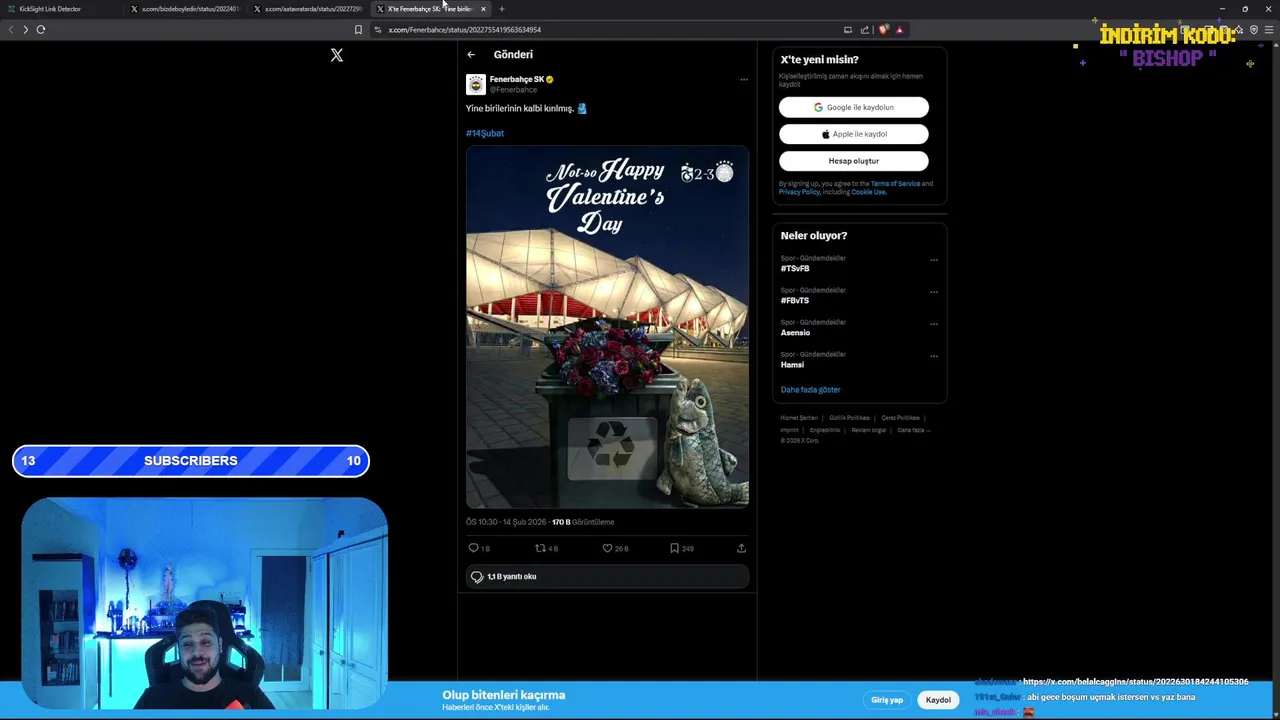Open a new browser tab with plus
1280x720 pixels.
pos(502,9)
